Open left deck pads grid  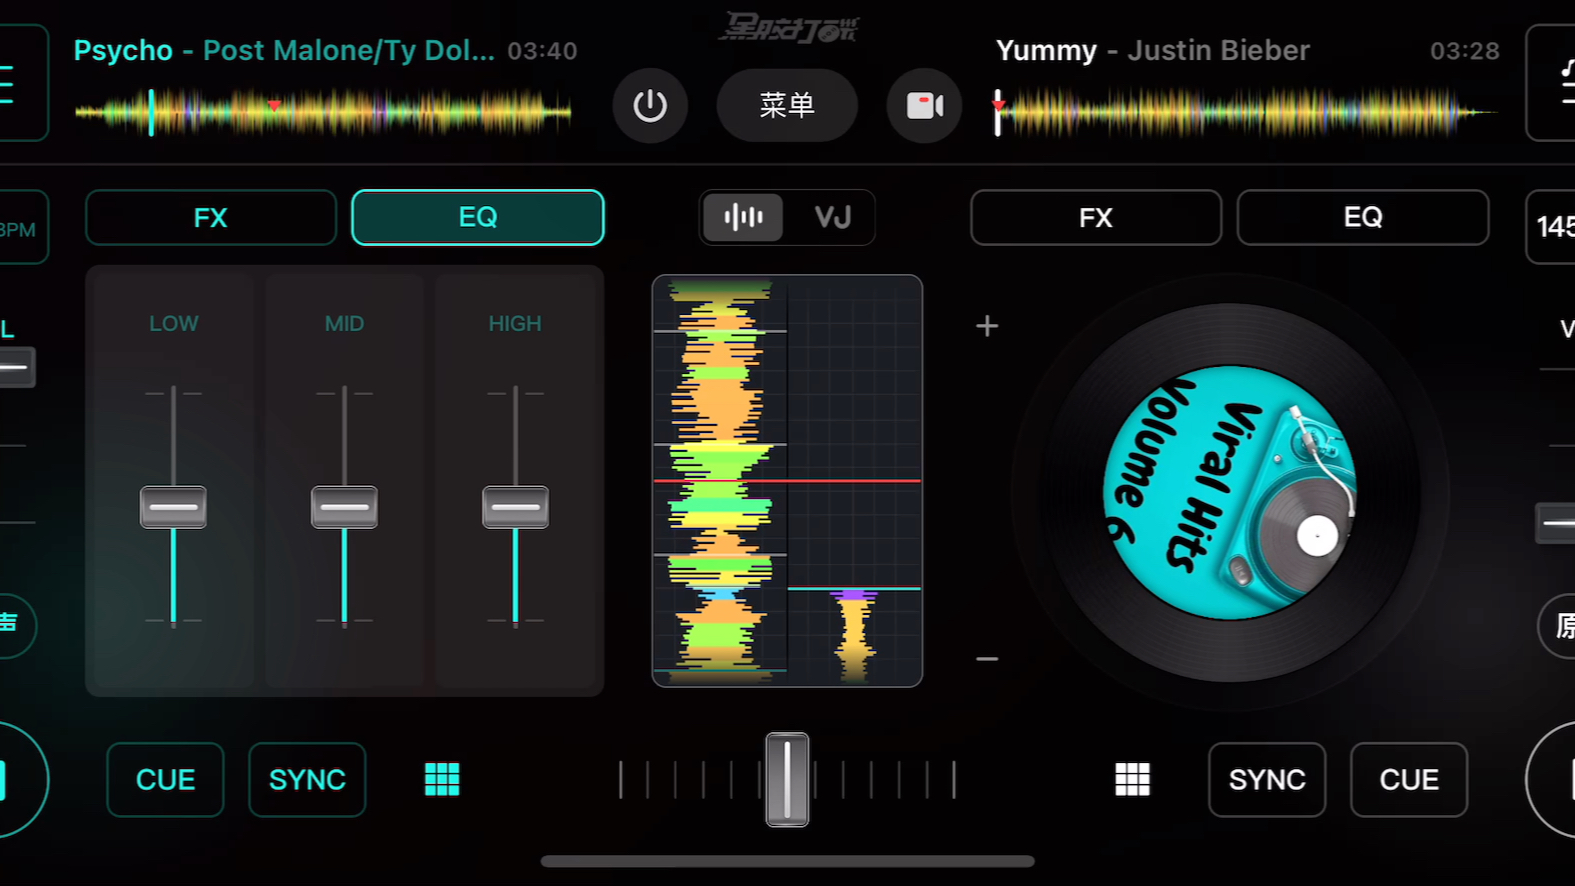(442, 779)
